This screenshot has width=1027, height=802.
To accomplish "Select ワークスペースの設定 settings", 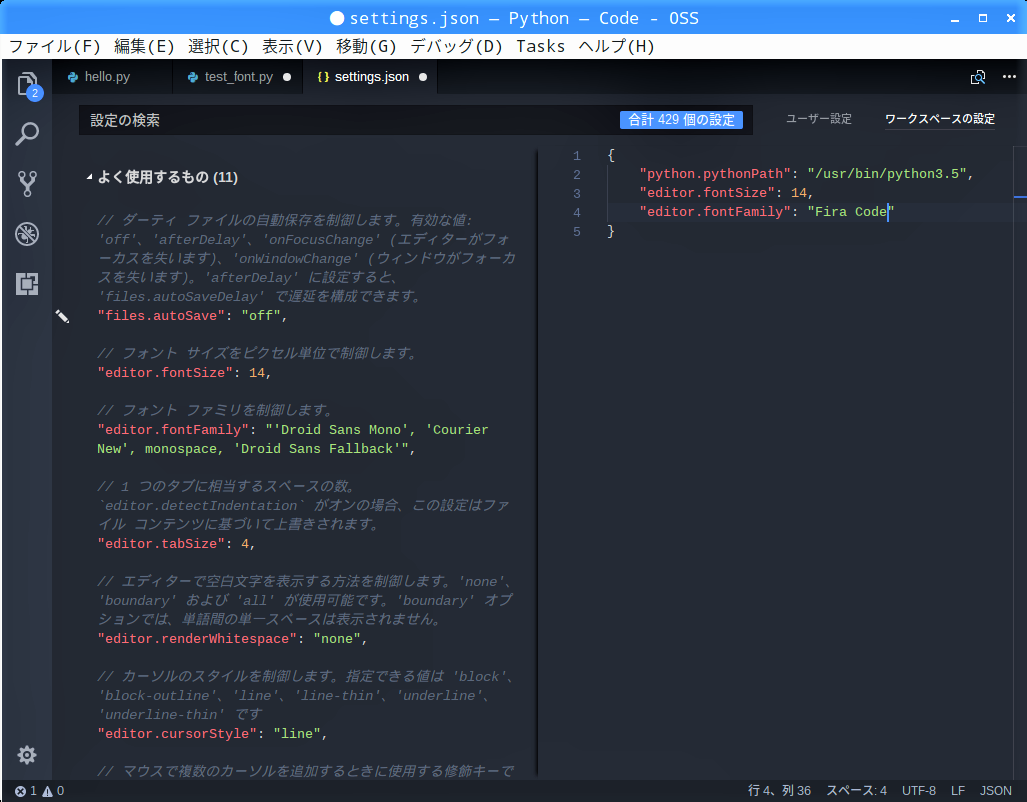I will tap(939, 119).
